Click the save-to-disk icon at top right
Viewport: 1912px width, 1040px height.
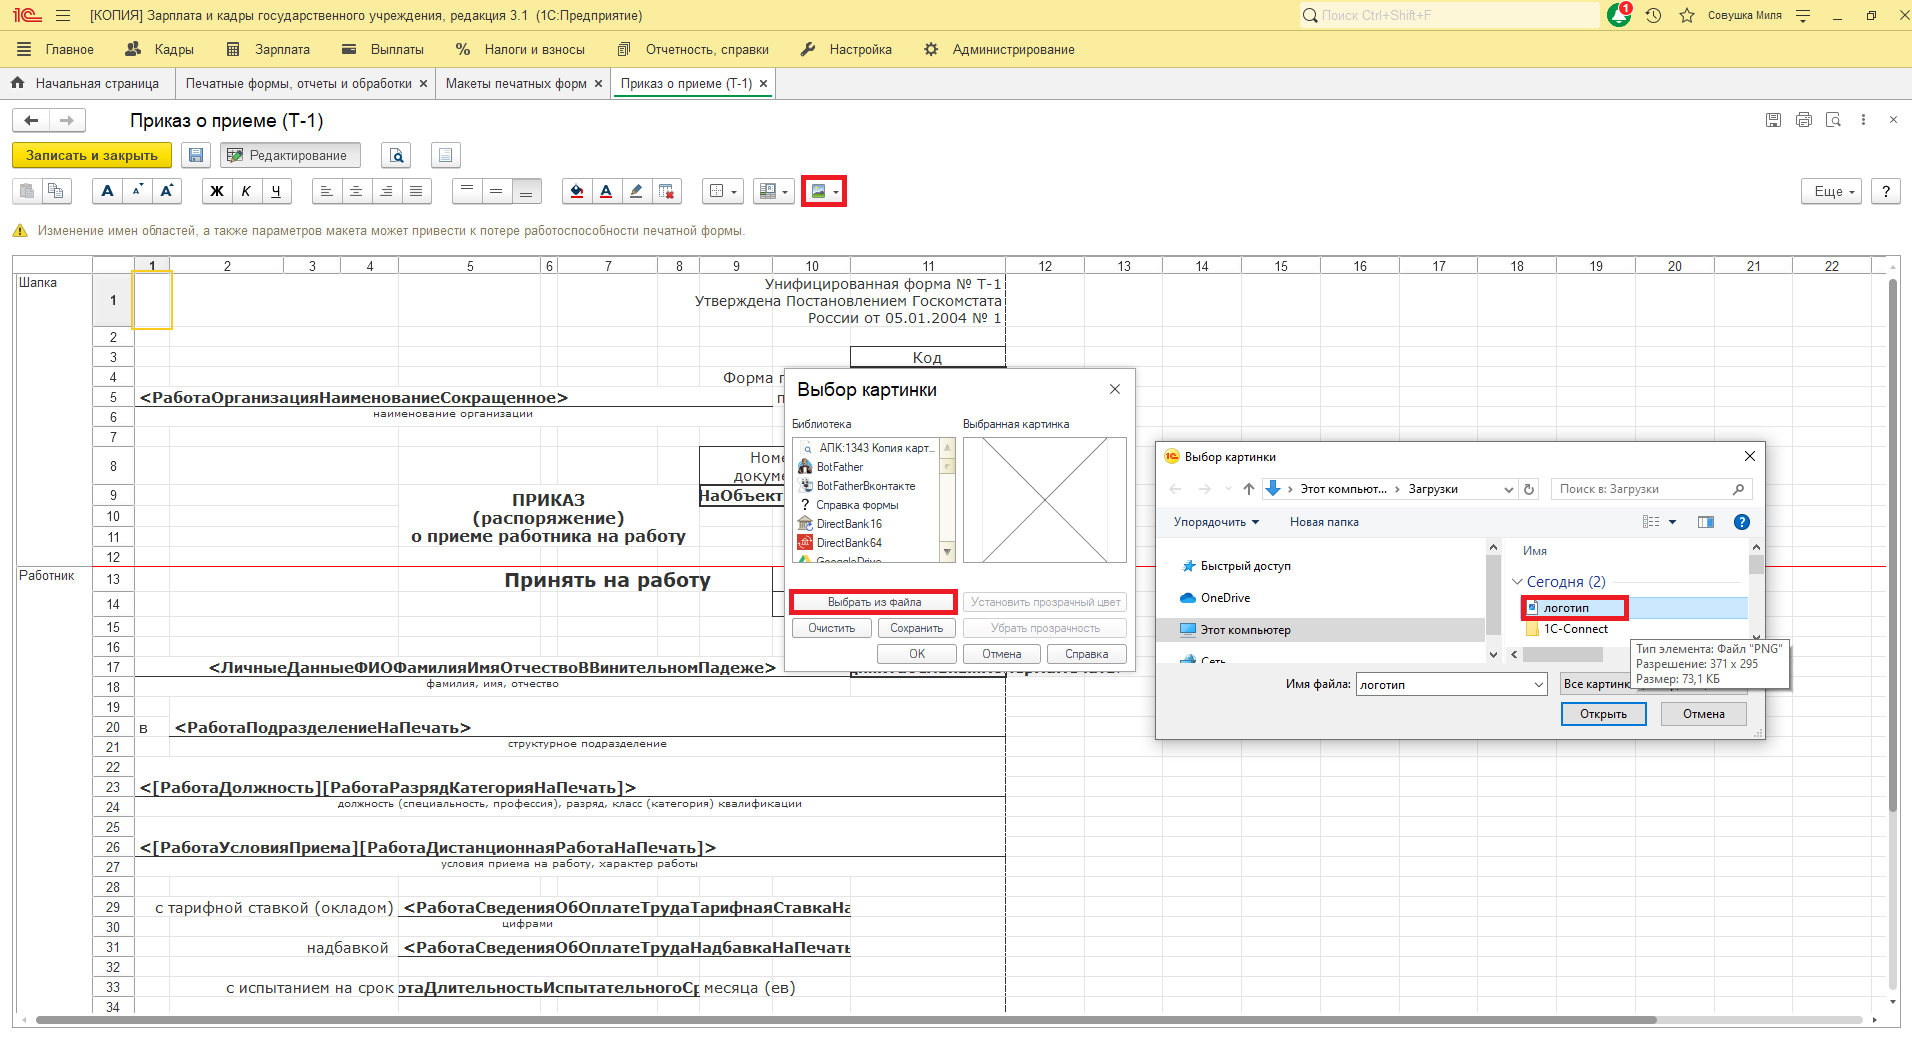[x=1773, y=120]
